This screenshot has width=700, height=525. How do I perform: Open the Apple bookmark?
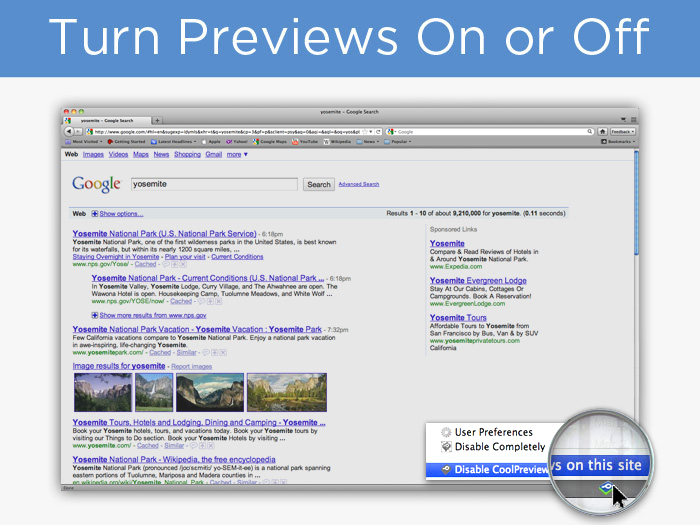pos(211,142)
